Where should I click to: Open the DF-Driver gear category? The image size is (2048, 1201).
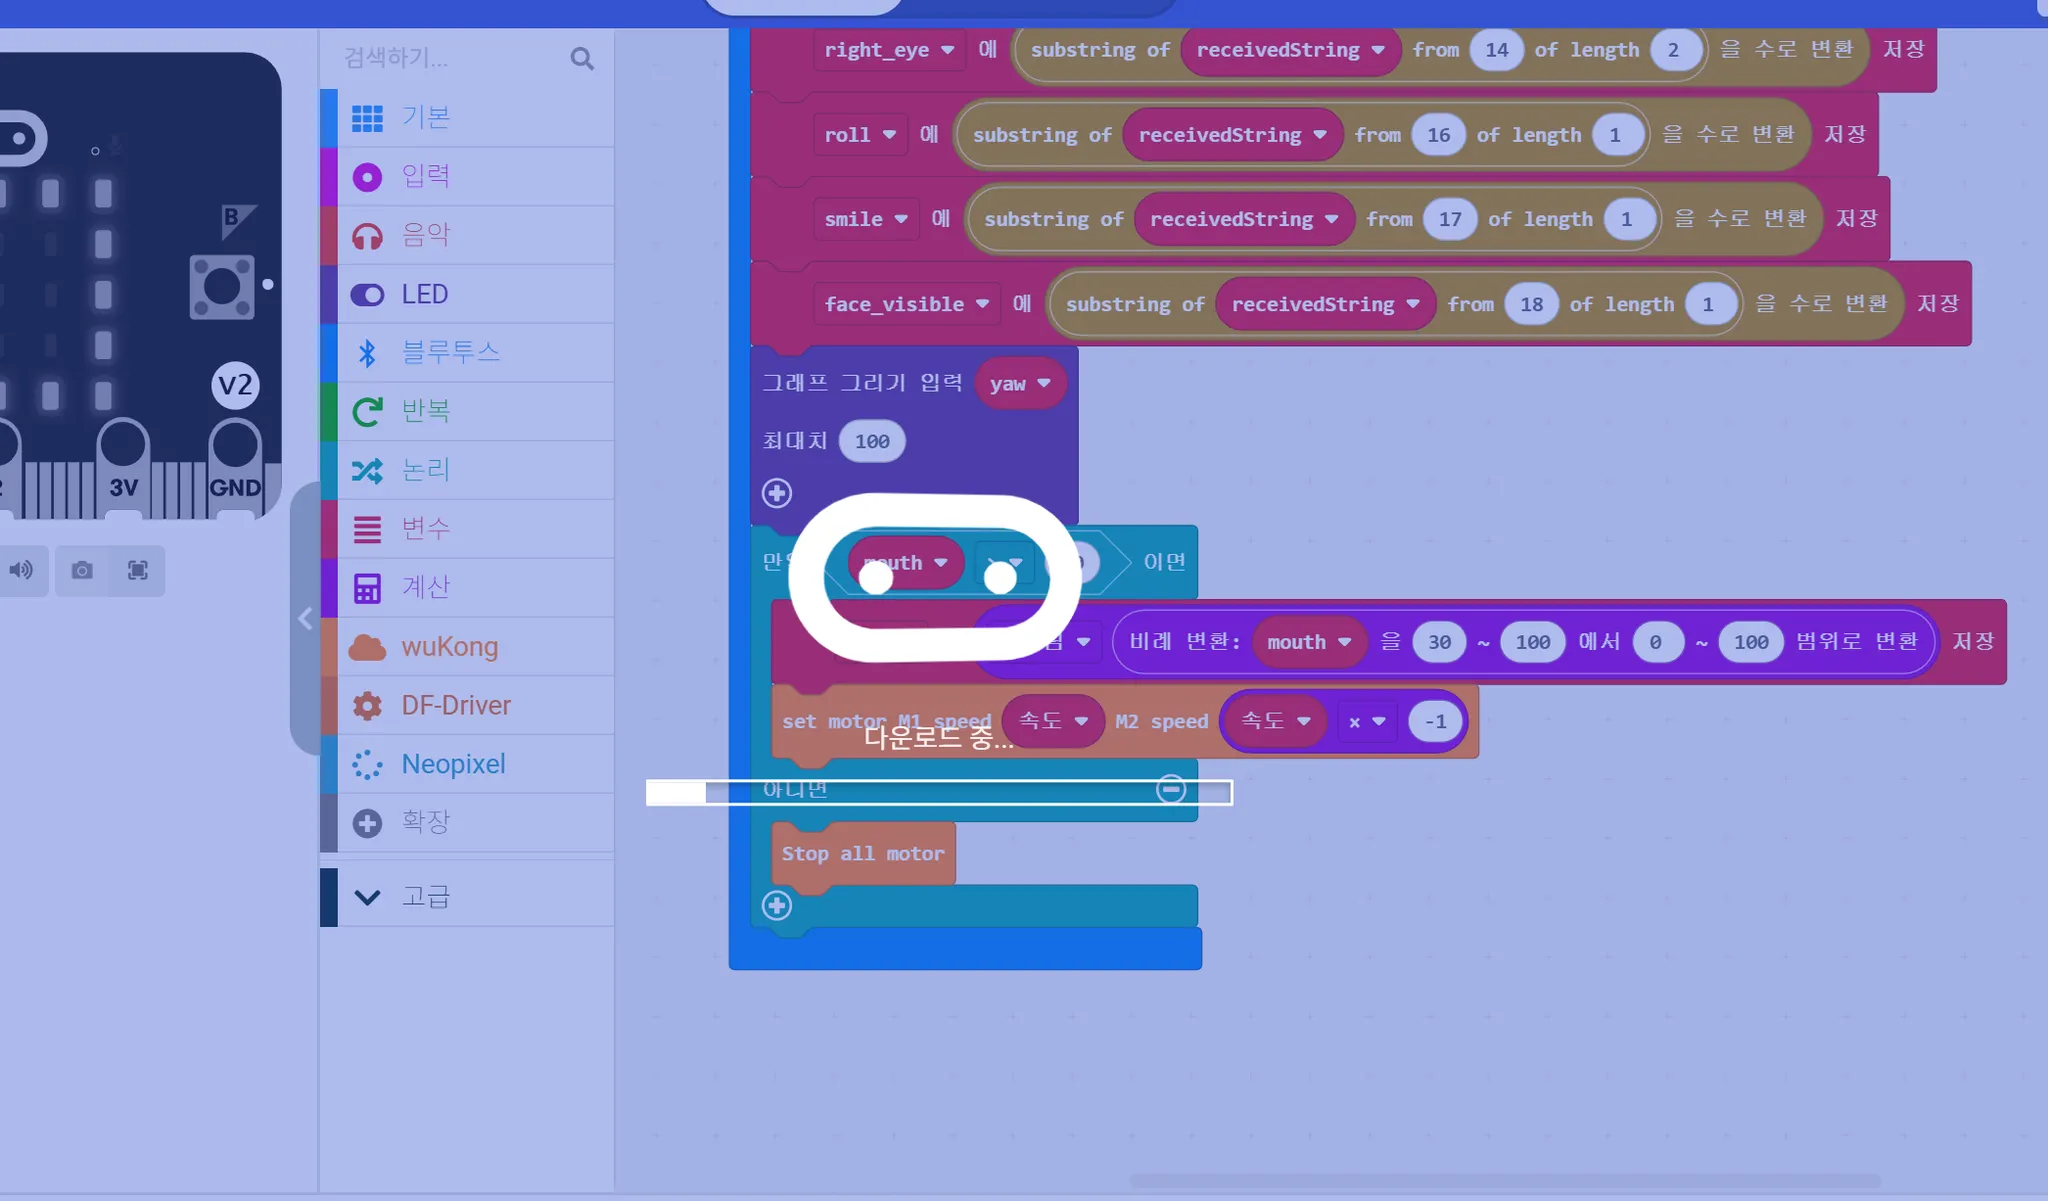455,706
